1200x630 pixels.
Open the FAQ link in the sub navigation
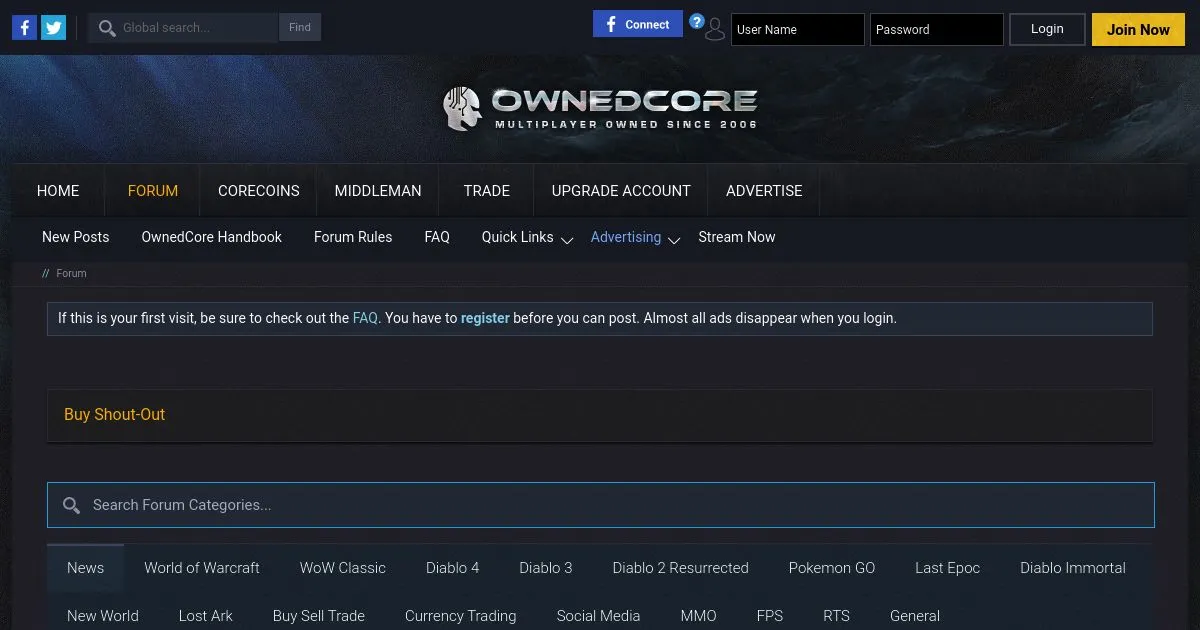point(437,237)
